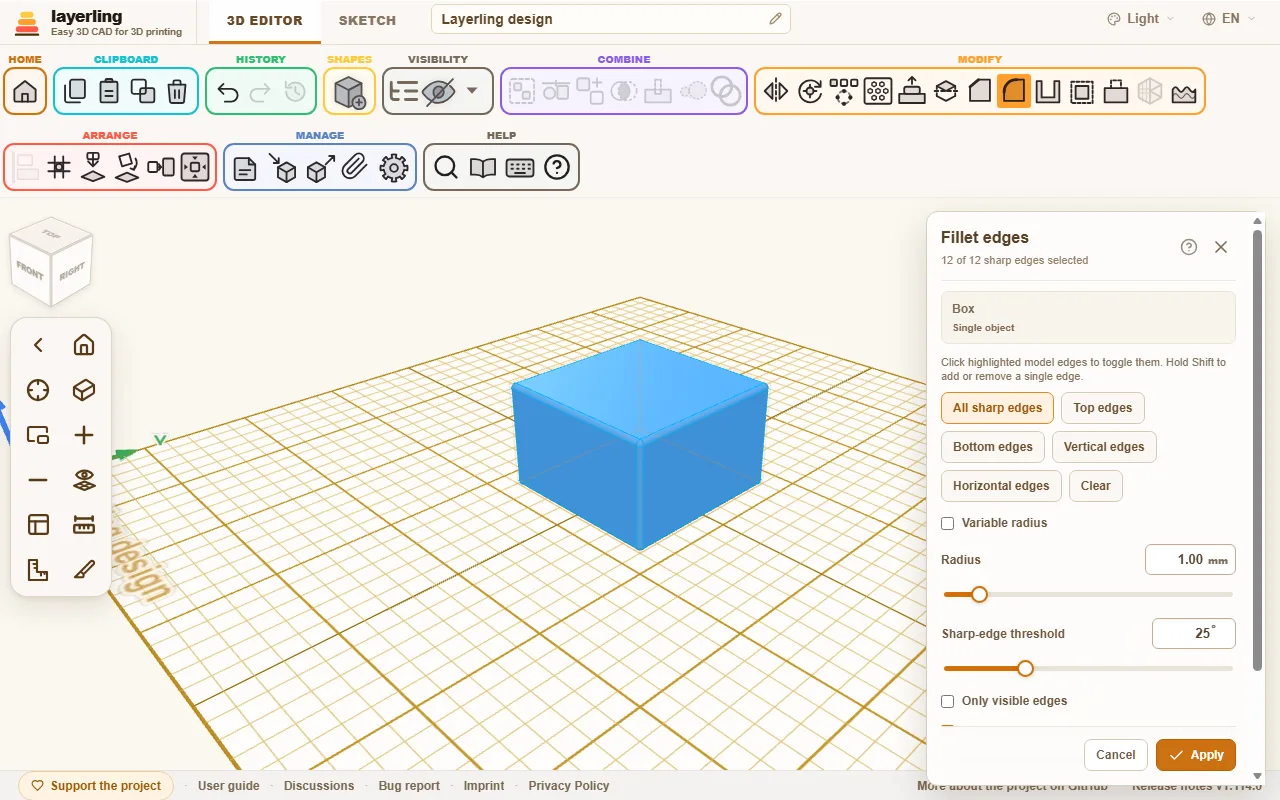Viewport: 1280px width, 800px height.
Task: Undo the last action
Action: pos(227,92)
